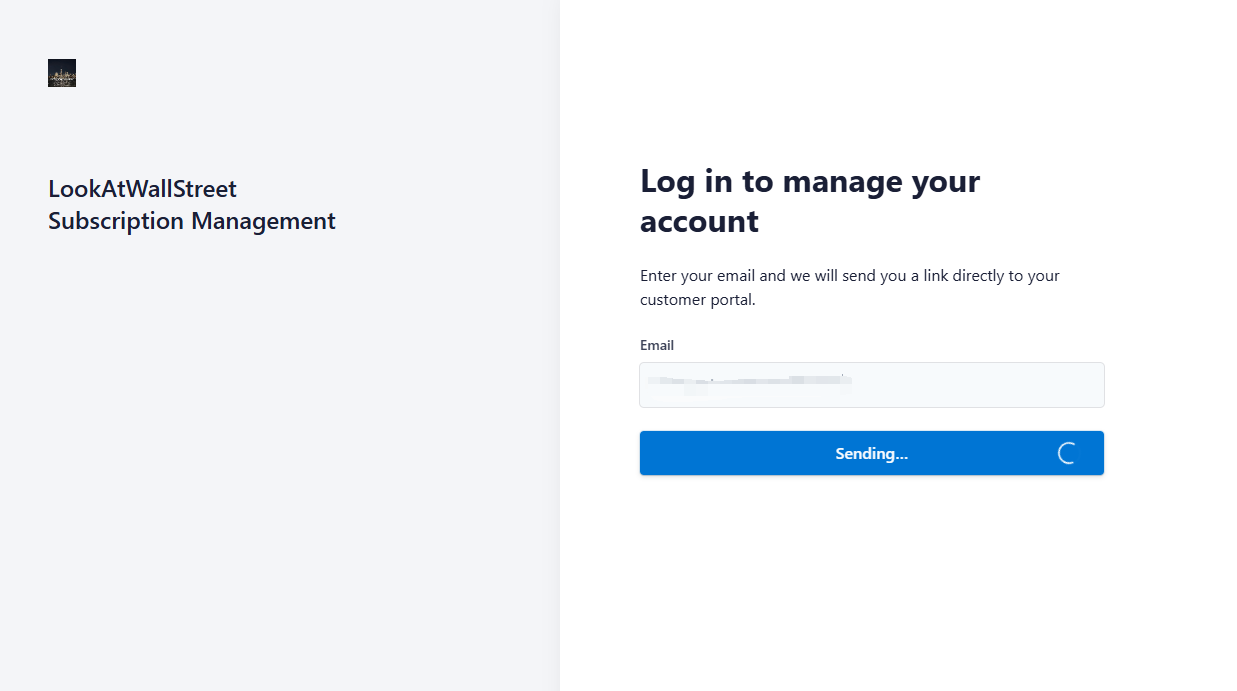Image resolution: width=1237 pixels, height=691 pixels.
Task: Click the LookAtWallStreet logo icon
Action: pyautogui.click(x=62, y=73)
